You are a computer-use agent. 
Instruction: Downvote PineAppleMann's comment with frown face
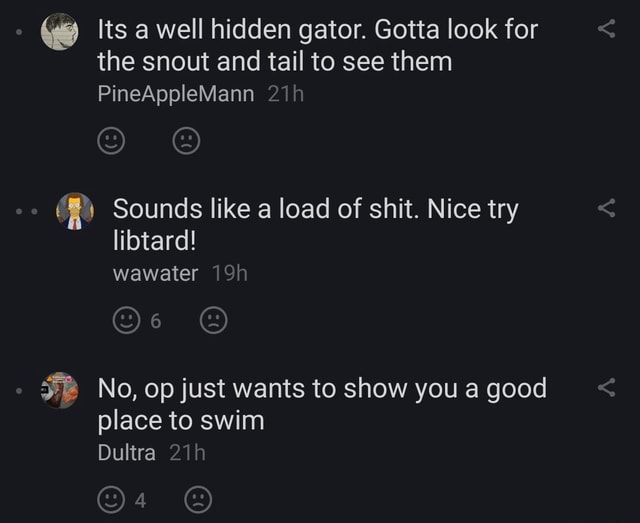click(x=187, y=142)
